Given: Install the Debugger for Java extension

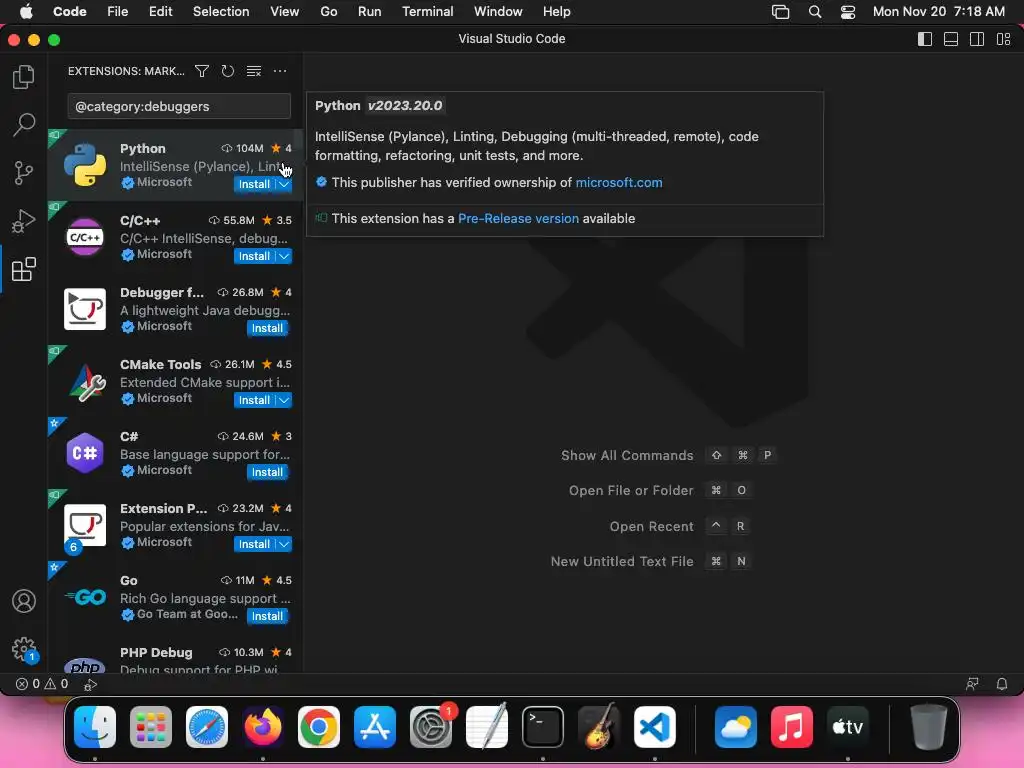Looking at the screenshot, I should click(x=267, y=328).
